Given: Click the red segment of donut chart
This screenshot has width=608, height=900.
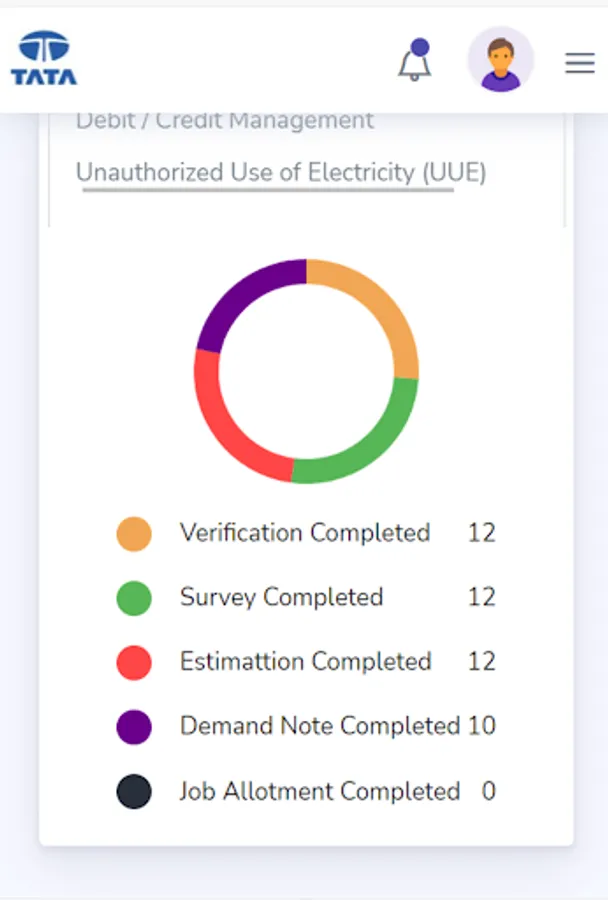Looking at the screenshot, I should click(228, 430).
